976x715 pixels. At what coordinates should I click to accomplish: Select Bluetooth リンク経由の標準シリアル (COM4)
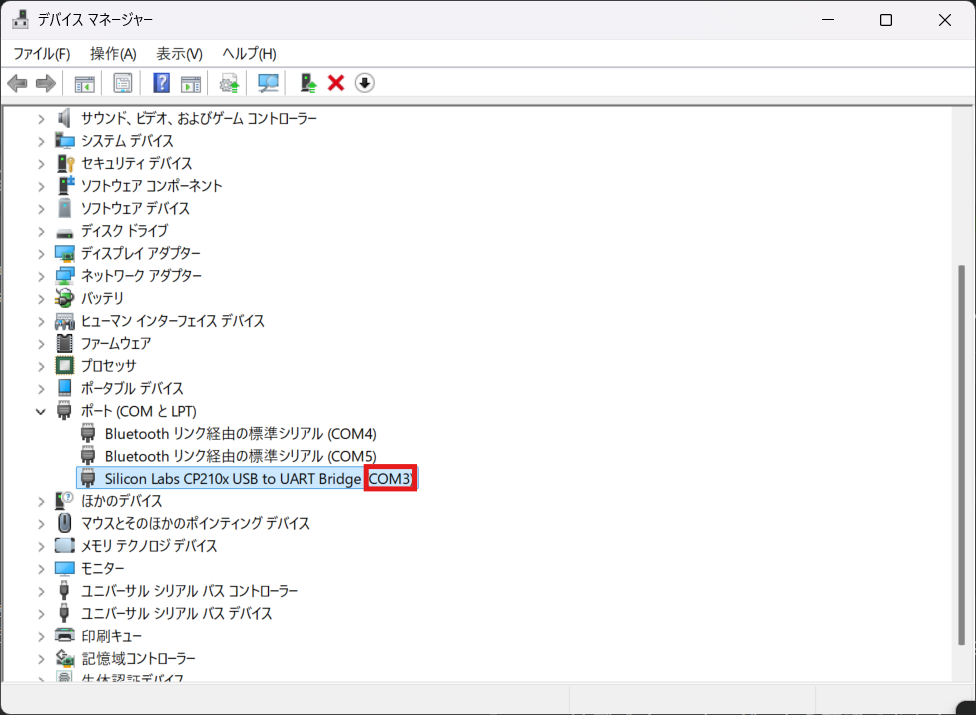click(x=240, y=434)
